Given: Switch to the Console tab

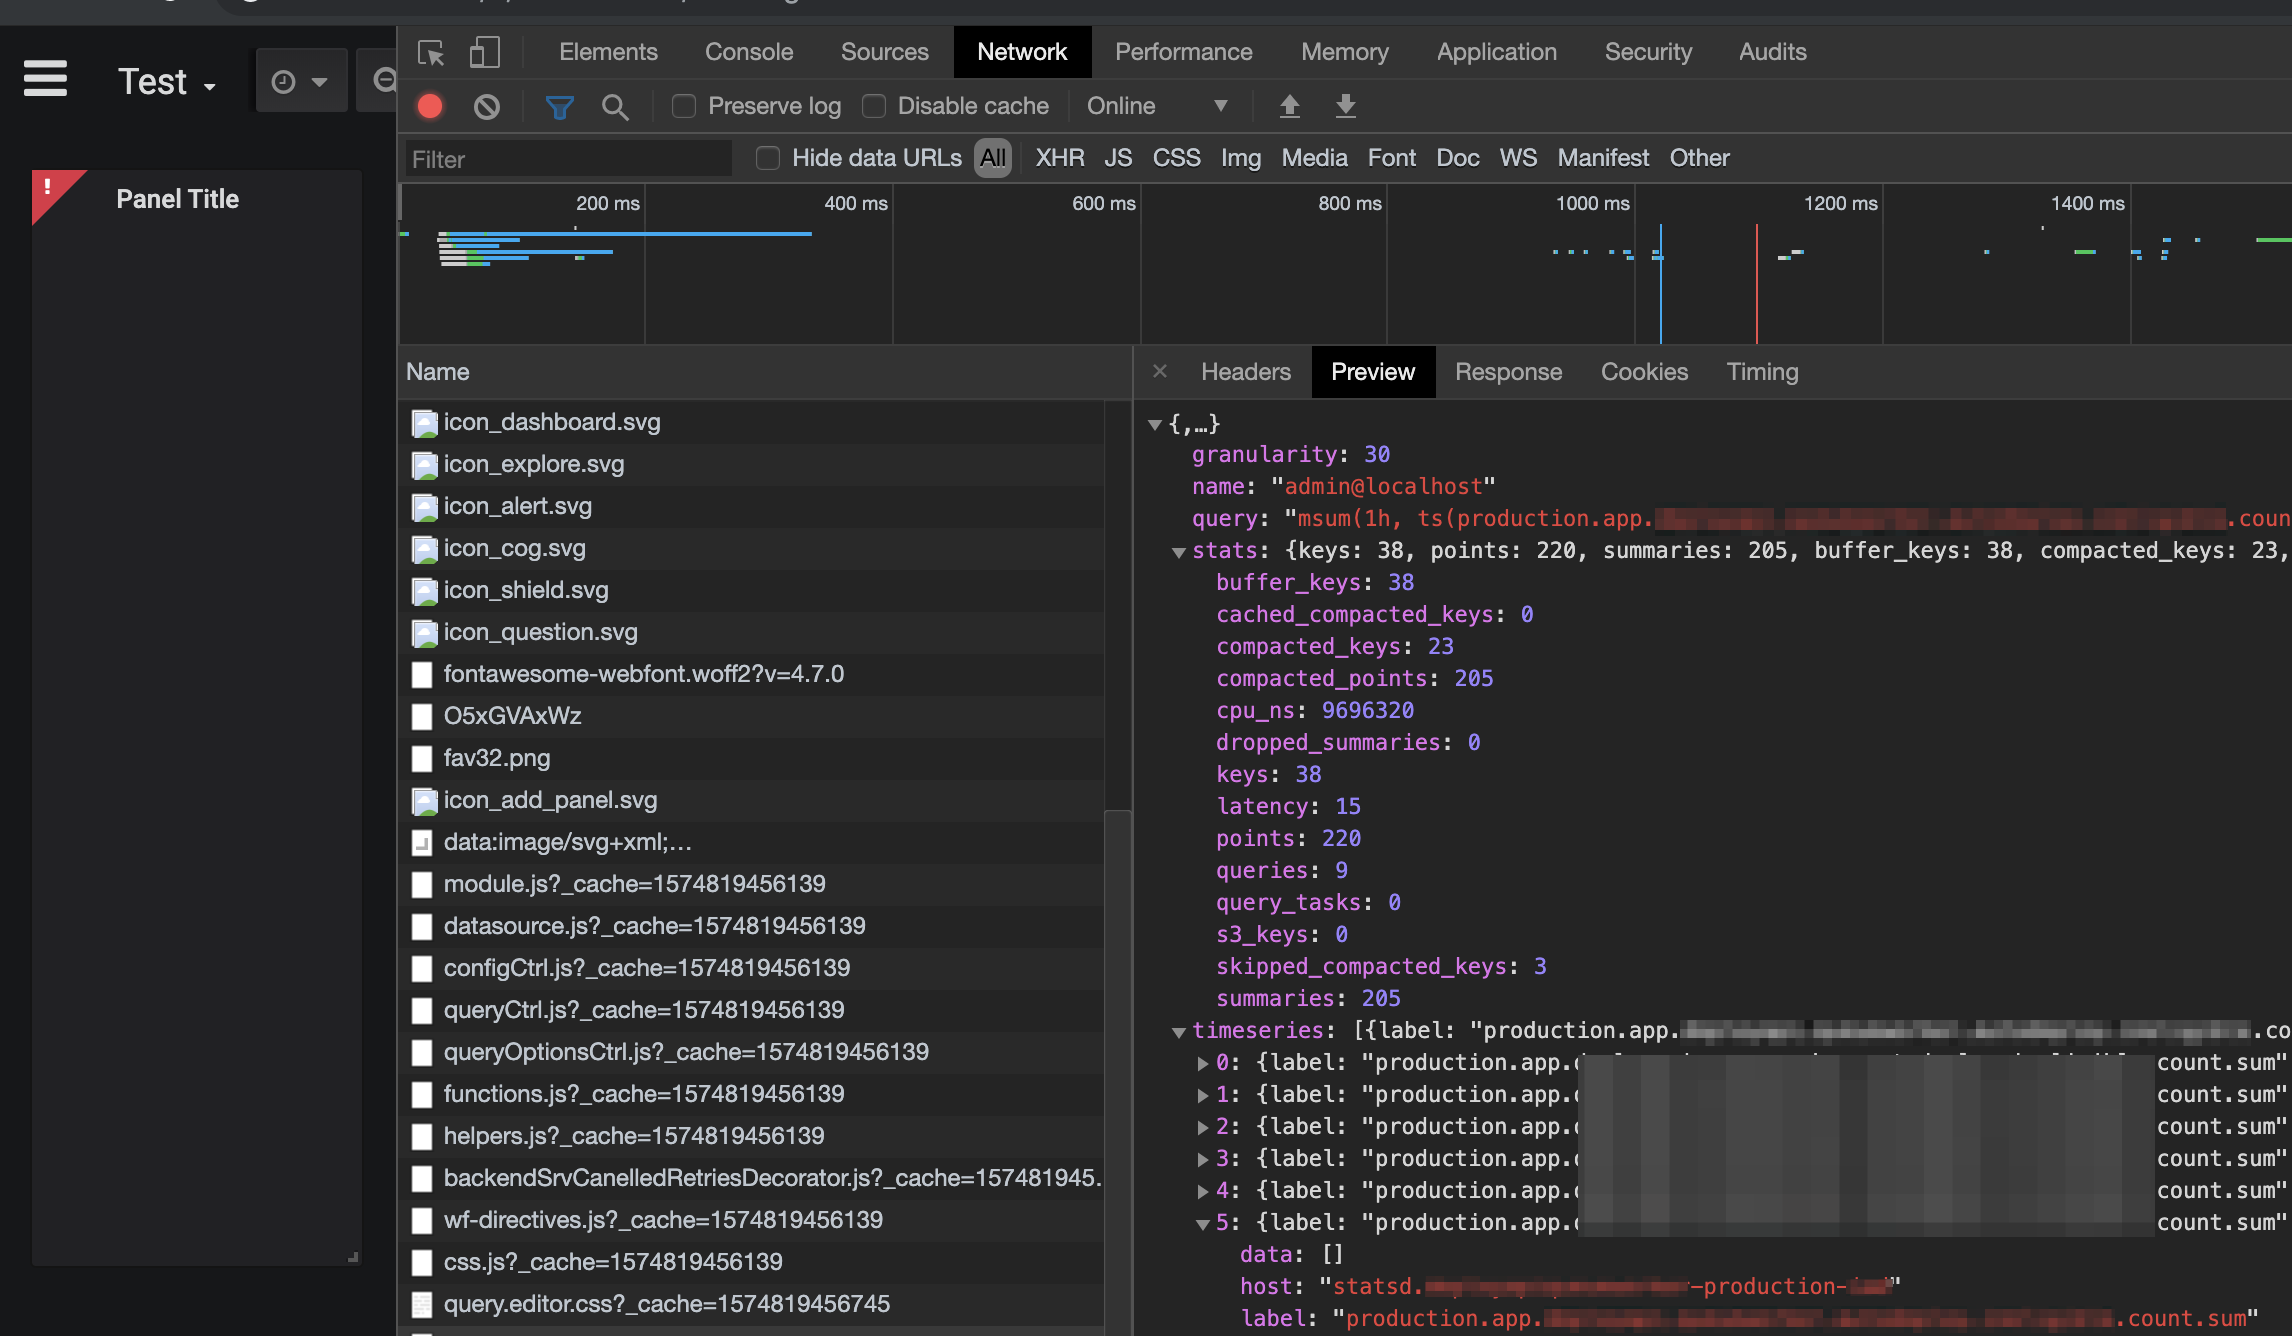Looking at the screenshot, I should pyautogui.click(x=748, y=51).
